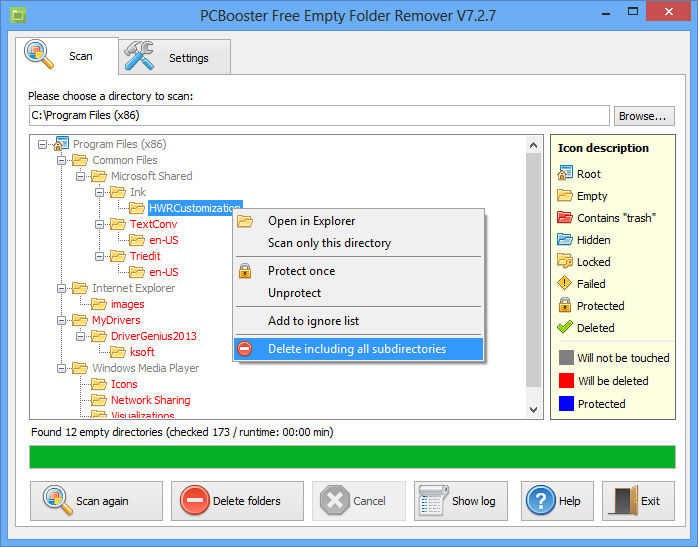The height and width of the screenshot is (547, 698).
Task: Collapse the Internet Explorer node
Action: (x=61, y=288)
